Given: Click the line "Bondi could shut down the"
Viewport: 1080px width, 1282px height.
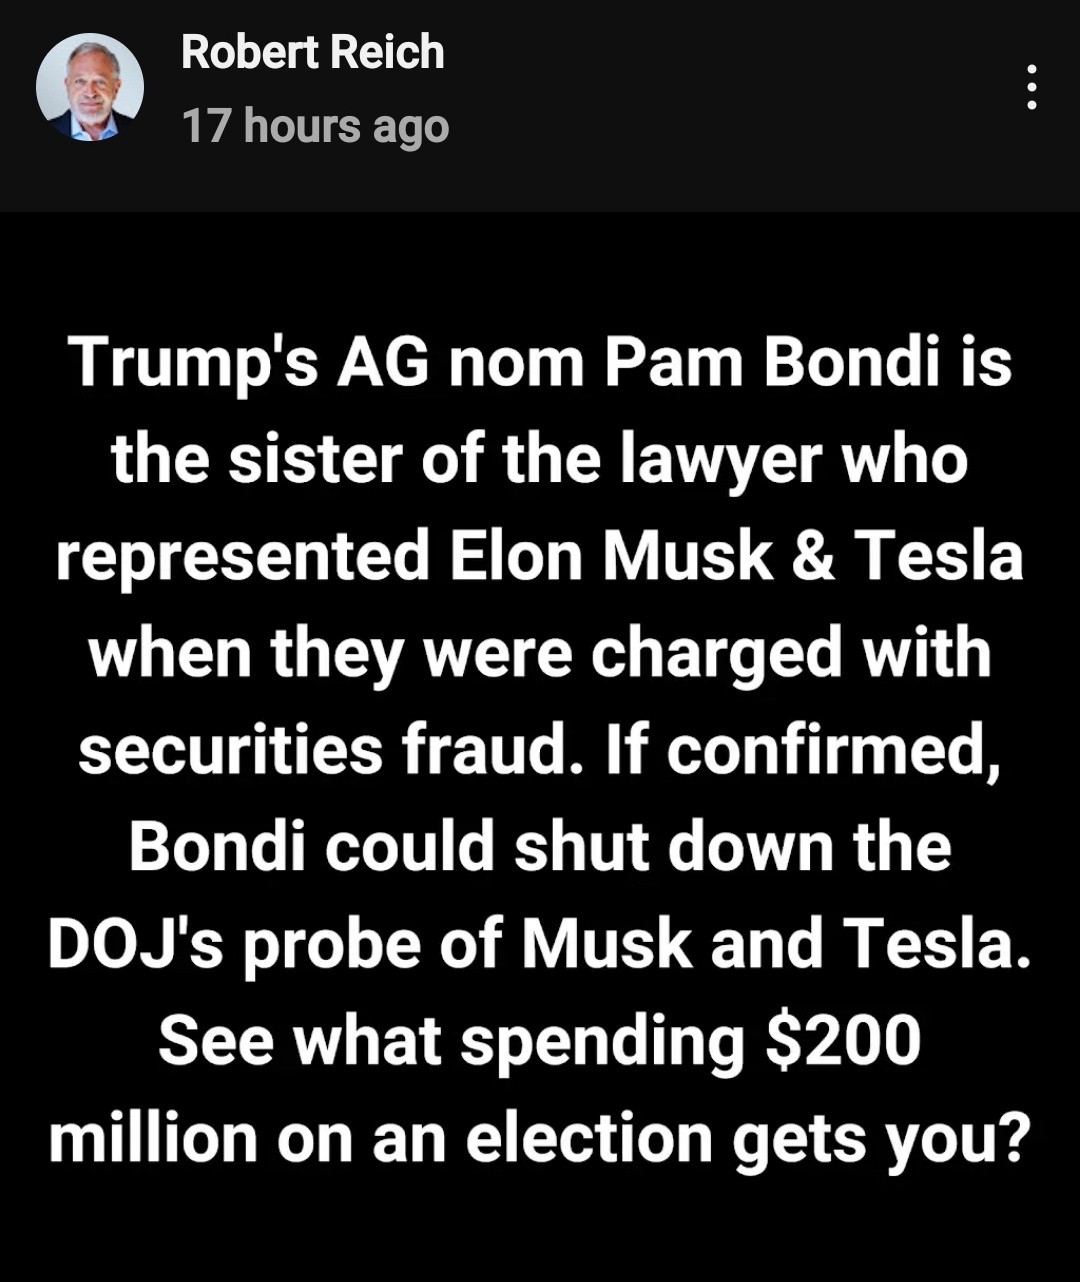Looking at the screenshot, I should point(540,847).
